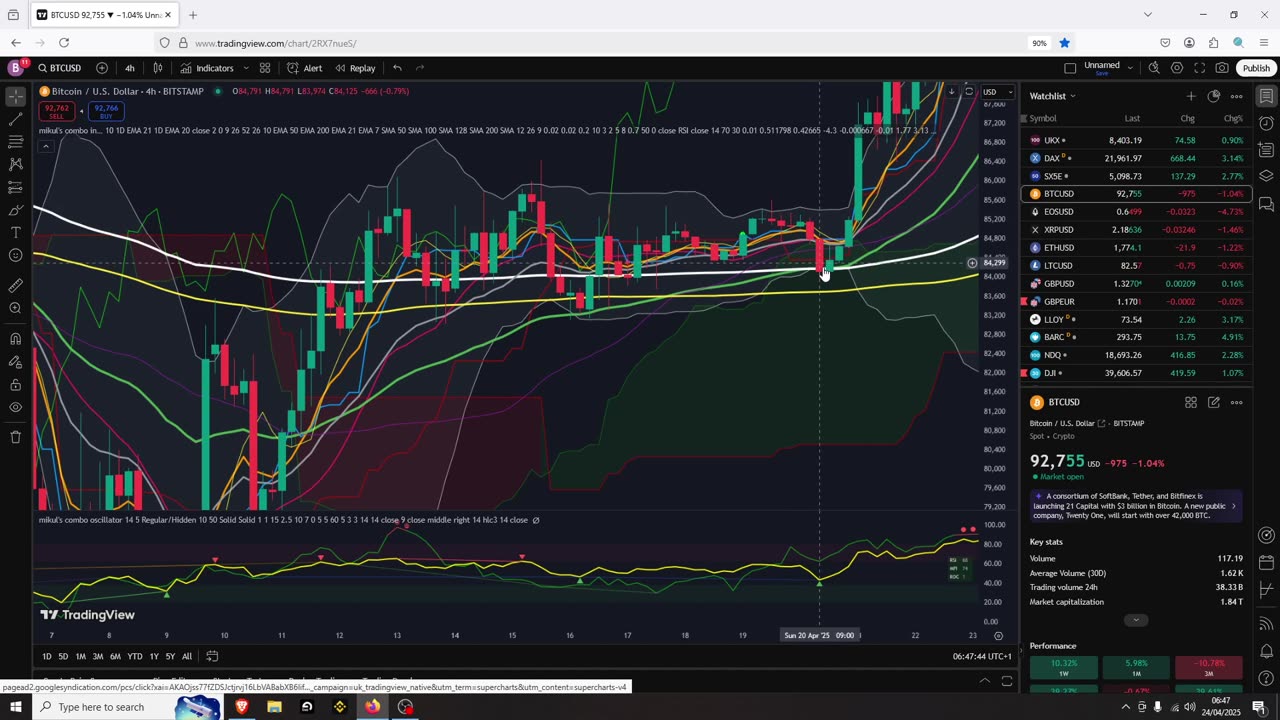The width and height of the screenshot is (1280, 720).
Task: Select the text annotation tool
Action: click(15, 232)
